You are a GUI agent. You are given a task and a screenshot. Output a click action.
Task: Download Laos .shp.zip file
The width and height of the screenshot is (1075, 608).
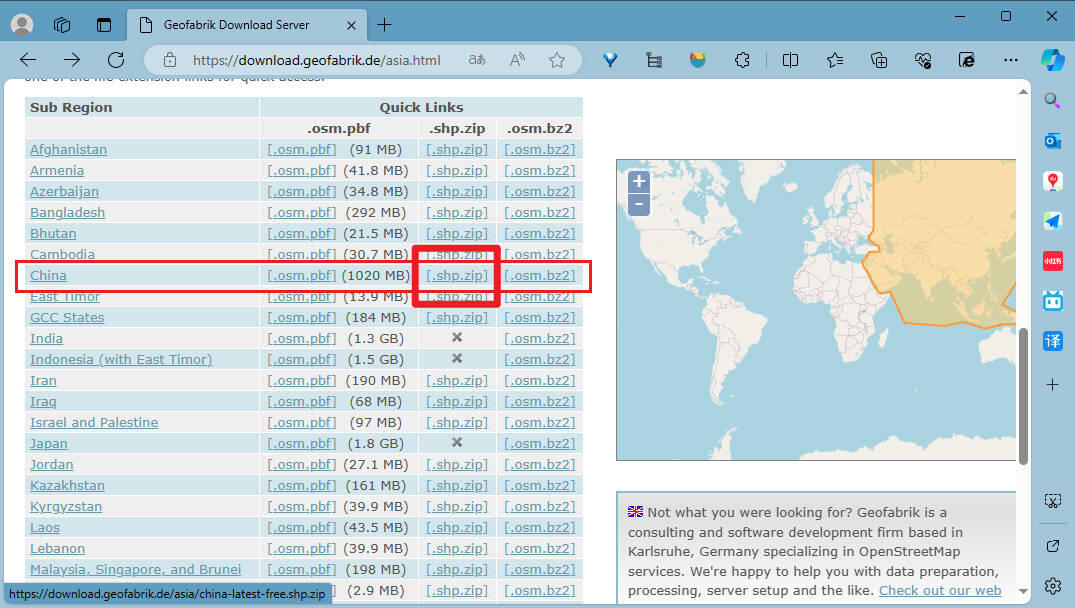point(457,528)
